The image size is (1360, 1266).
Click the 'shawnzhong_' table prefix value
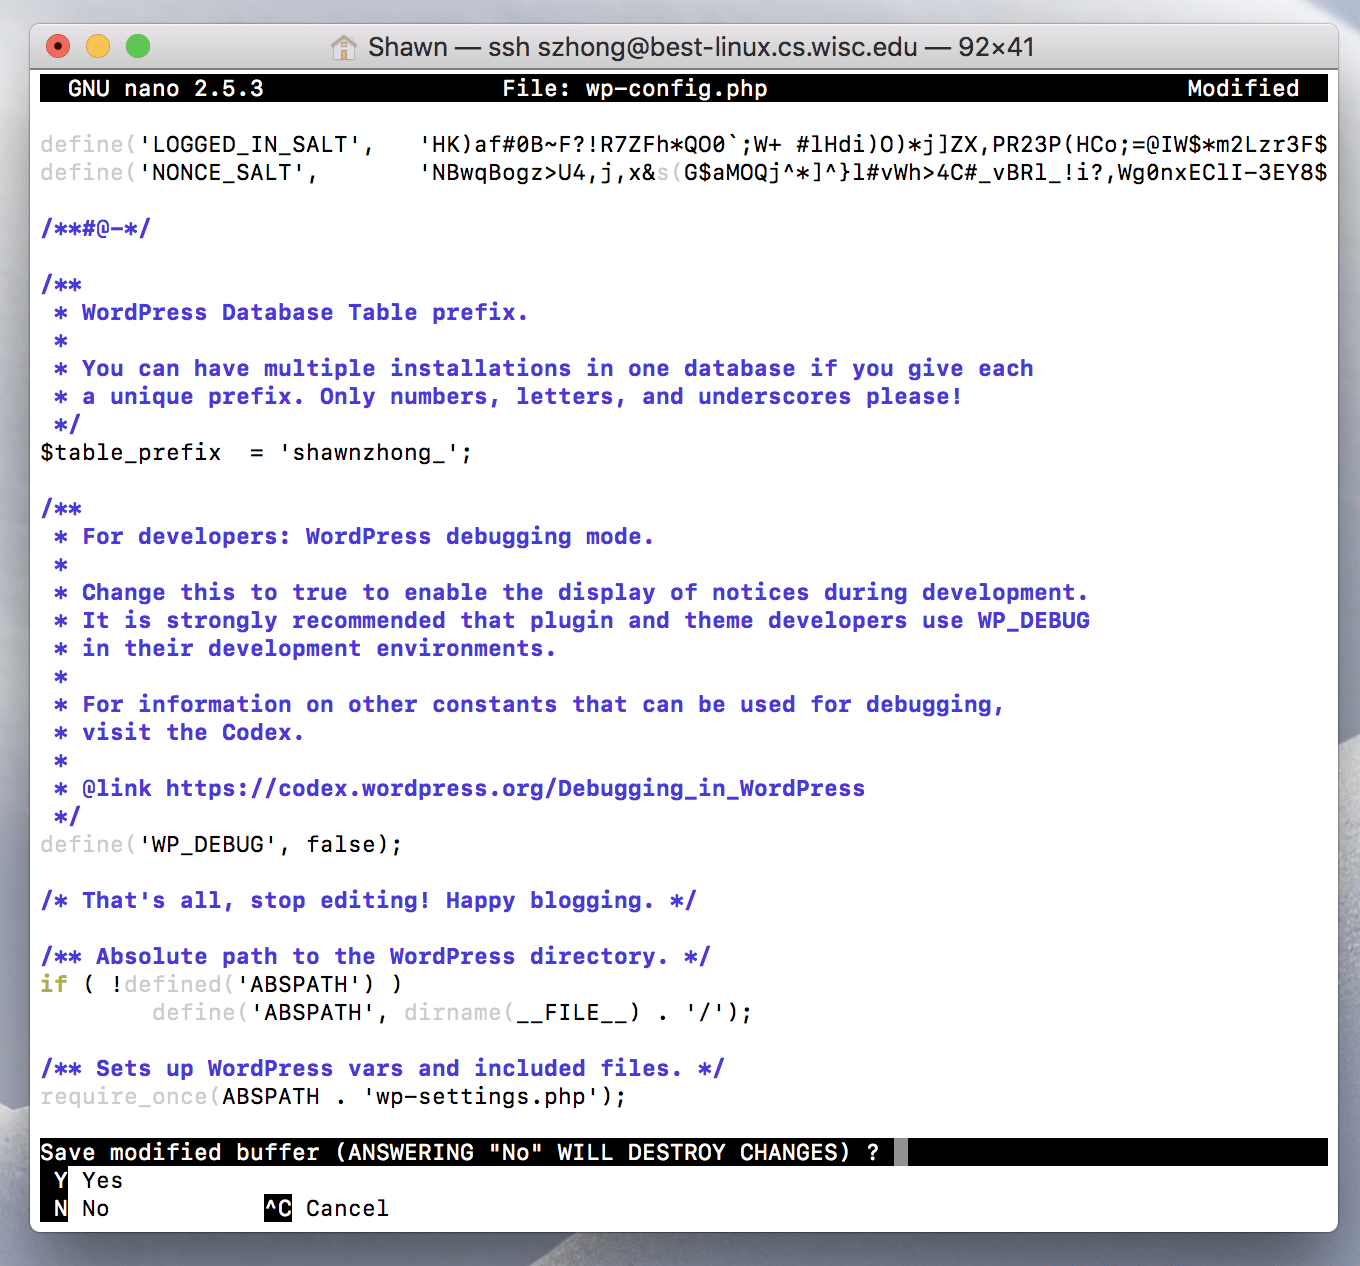point(368,452)
